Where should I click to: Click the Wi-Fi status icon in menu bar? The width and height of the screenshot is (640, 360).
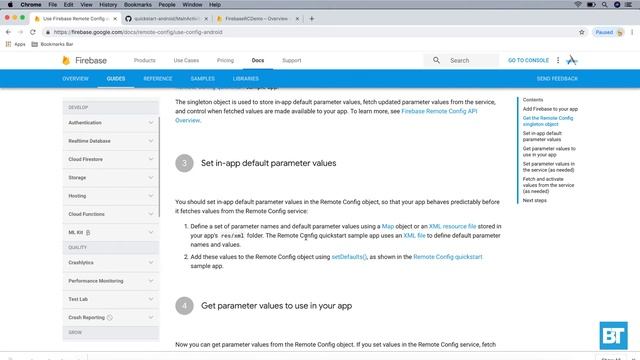click(x=578, y=4)
